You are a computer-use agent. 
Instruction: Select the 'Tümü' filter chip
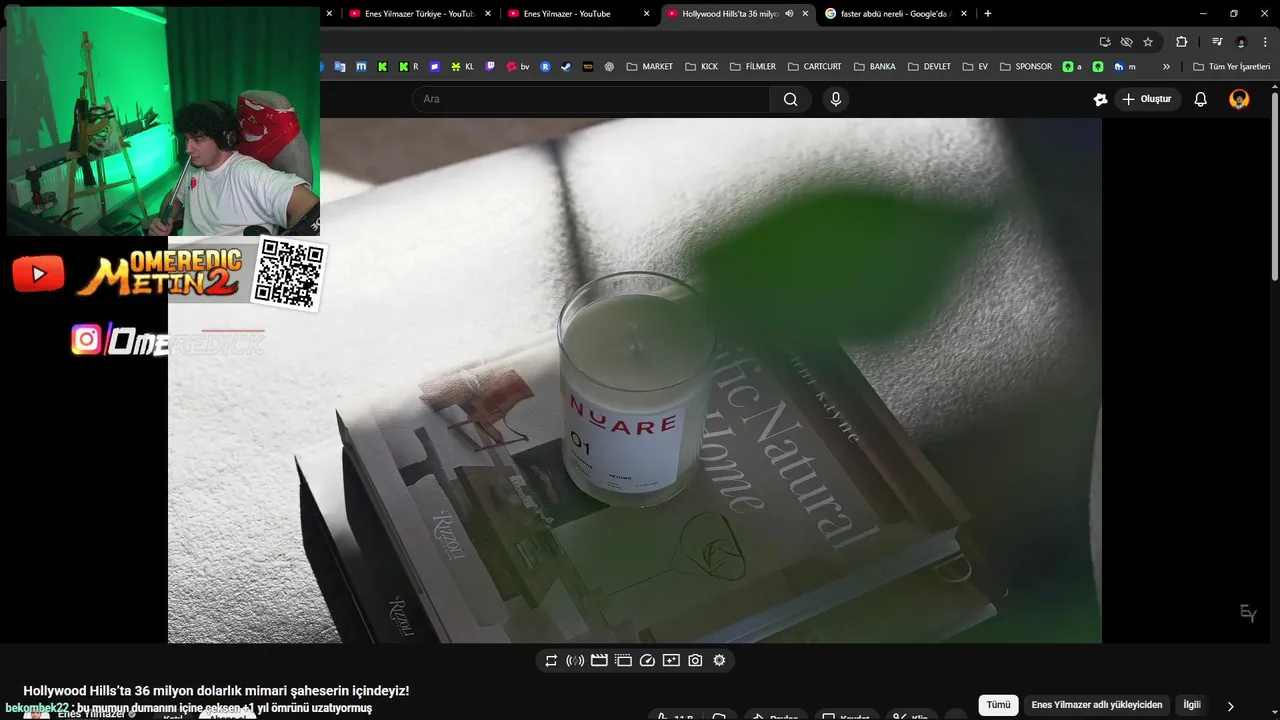[x=998, y=705]
